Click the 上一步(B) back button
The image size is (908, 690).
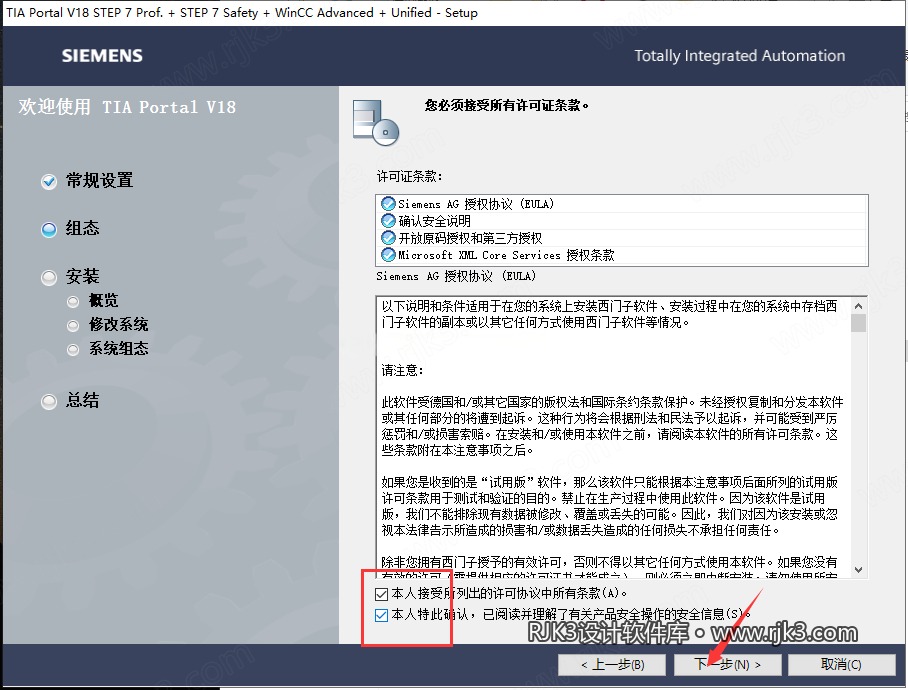point(612,665)
